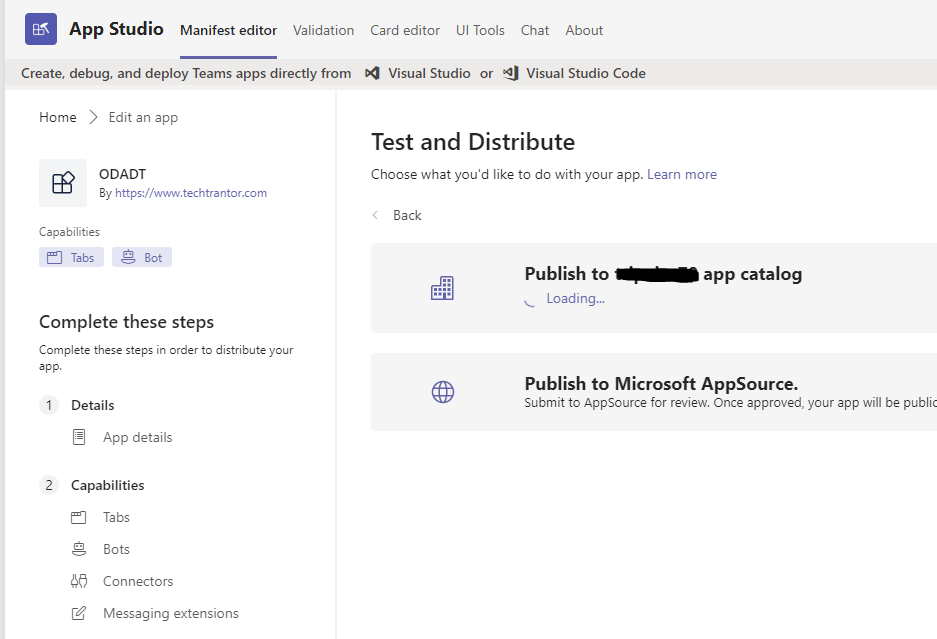This screenshot has height=639, width=937.
Task: Click the Connectors icon in steps
Action: (79, 581)
